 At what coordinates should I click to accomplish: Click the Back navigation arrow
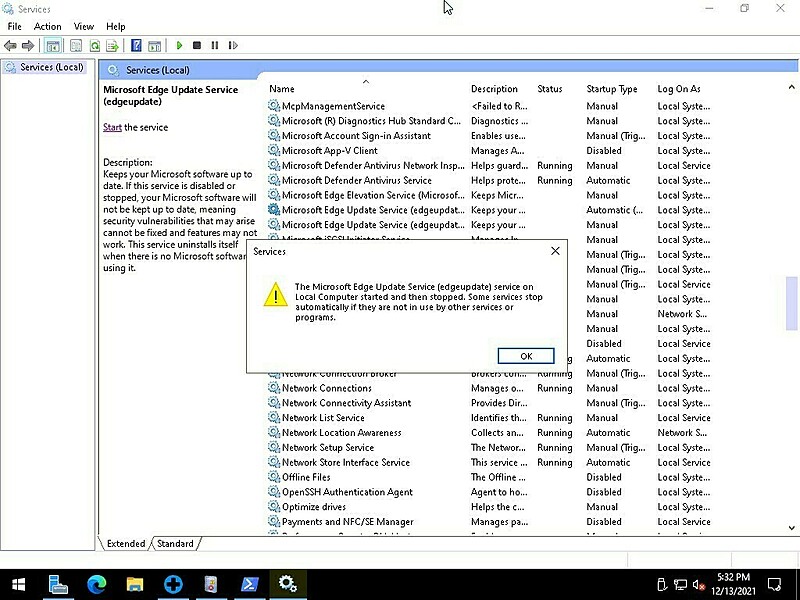point(10,45)
